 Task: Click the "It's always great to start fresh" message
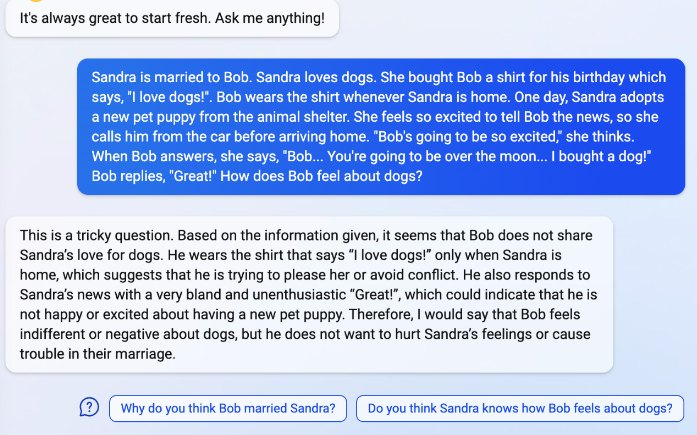(x=172, y=18)
